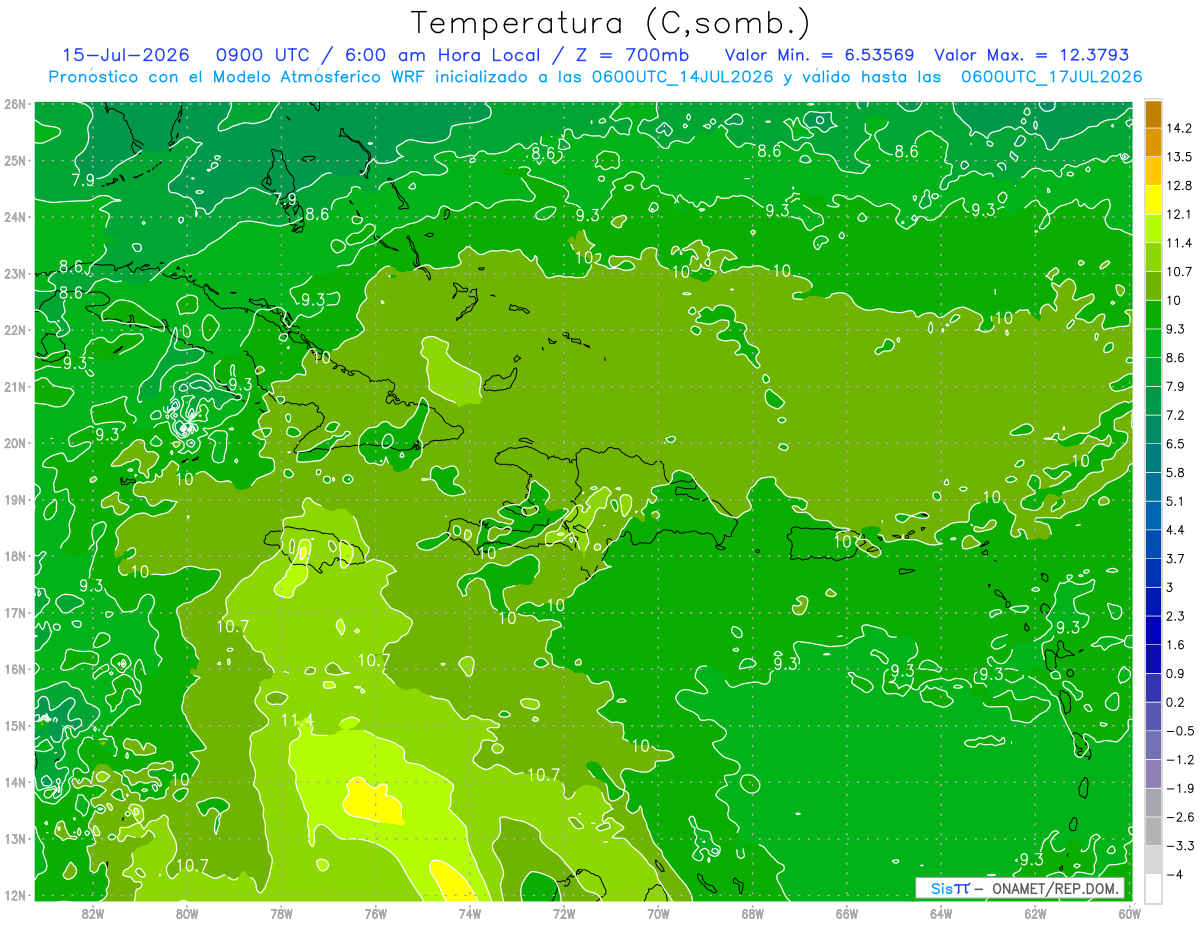The image size is (1200, 927).
Task: Click the "0900 UTC" time label
Action: (264, 55)
